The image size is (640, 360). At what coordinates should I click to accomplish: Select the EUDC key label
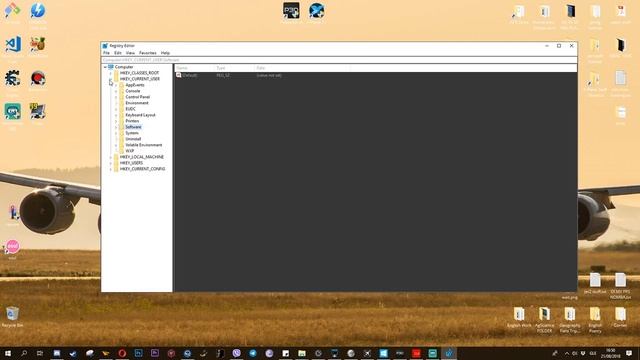coord(130,109)
